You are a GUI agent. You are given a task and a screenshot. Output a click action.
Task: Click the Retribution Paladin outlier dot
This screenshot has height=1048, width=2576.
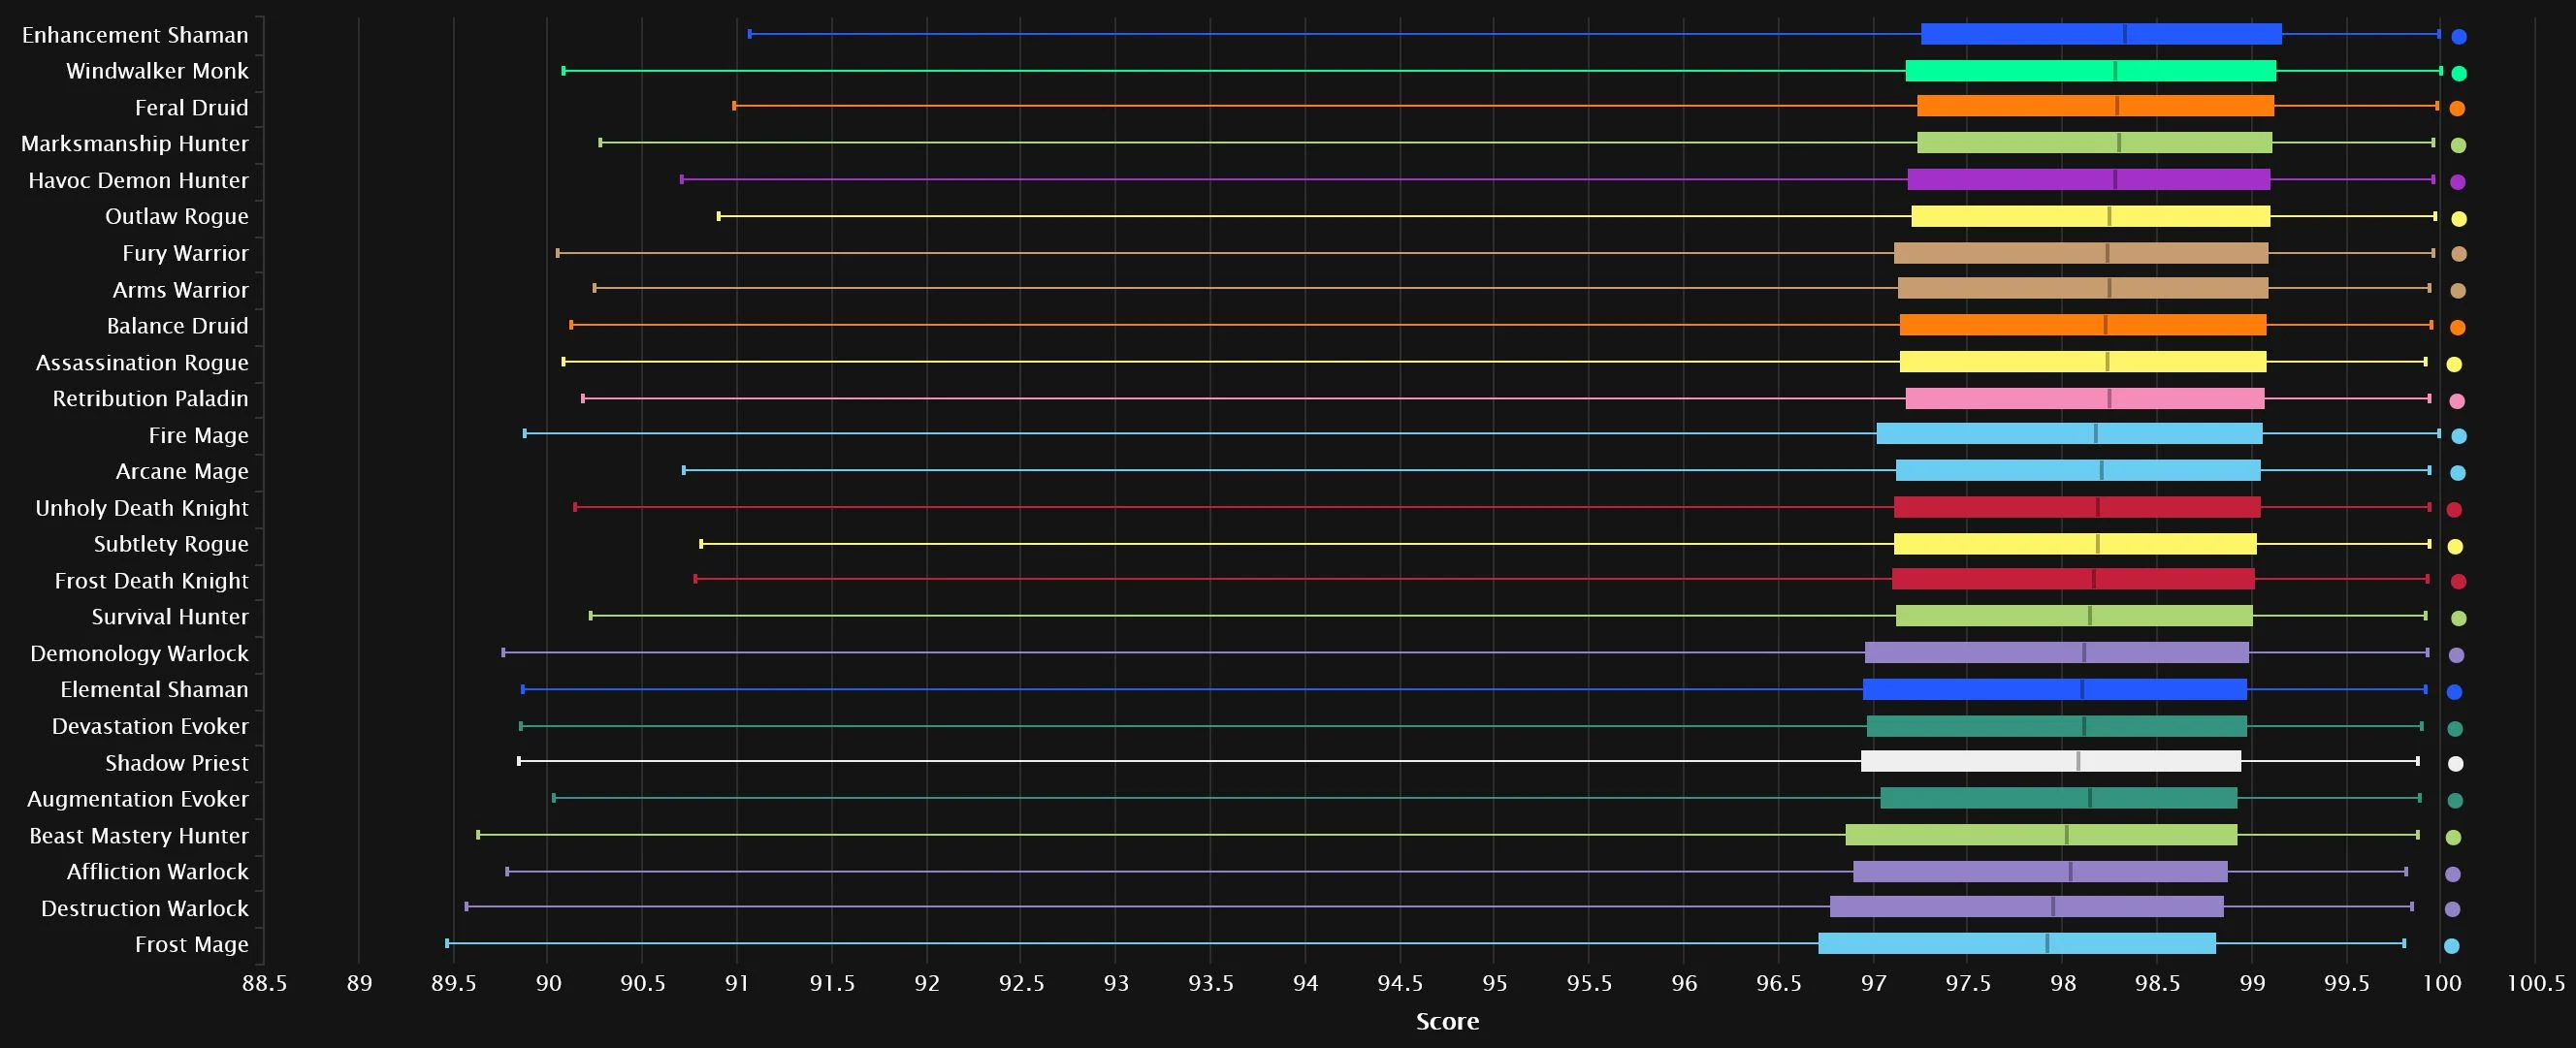[2457, 401]
